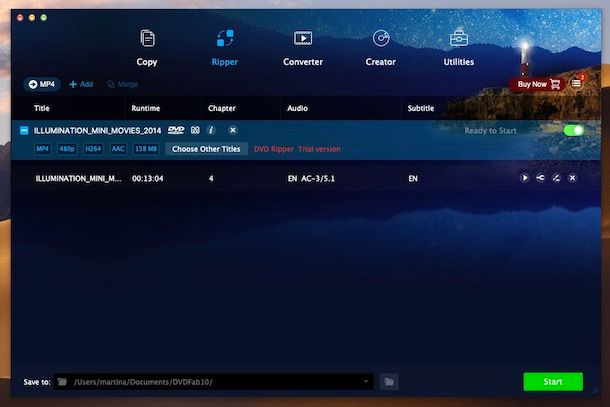The width and height of the screenshot is (610, 407).
Task: Open the movie metadata film icon
Action: click(195, 130)
